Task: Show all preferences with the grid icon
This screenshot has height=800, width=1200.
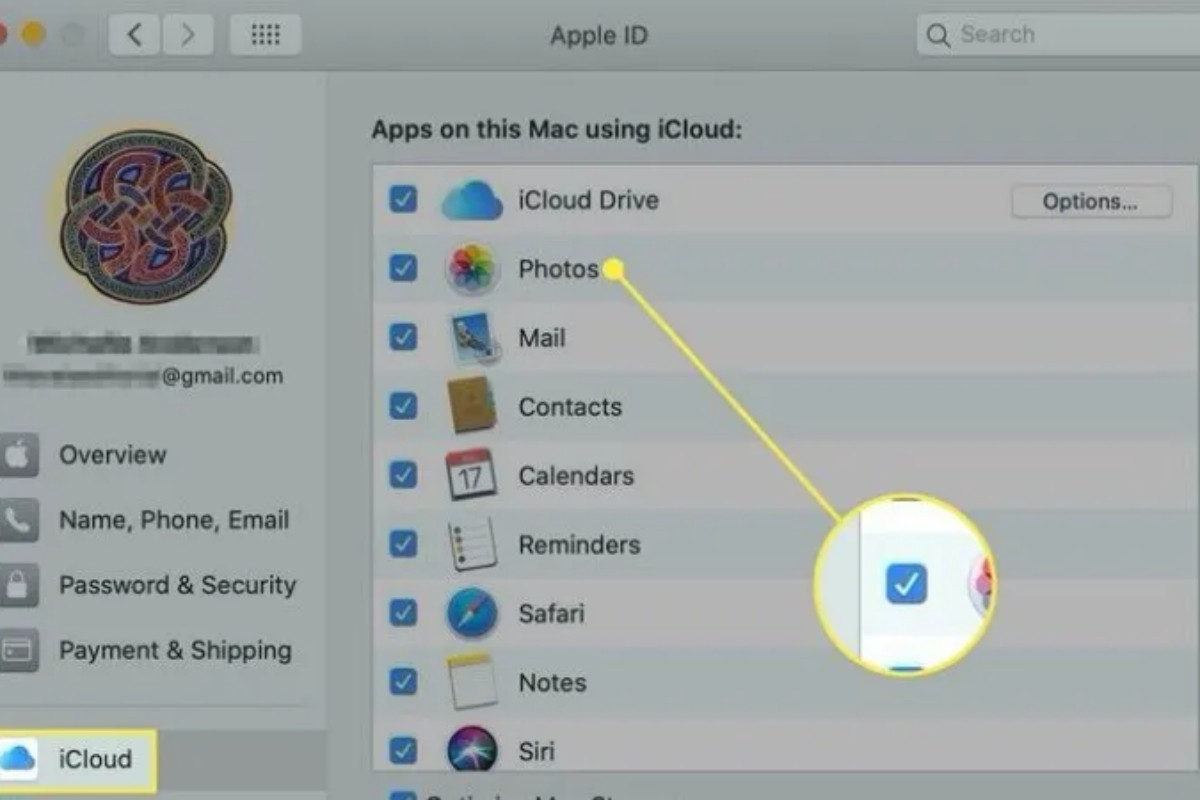Action: coord(265,36)
